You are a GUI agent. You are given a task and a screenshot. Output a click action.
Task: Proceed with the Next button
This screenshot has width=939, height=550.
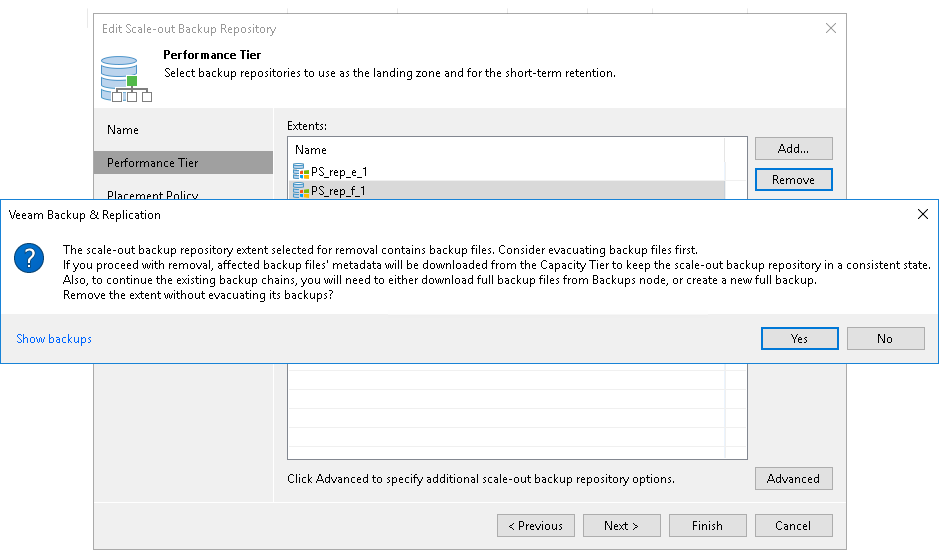tap(619, 526)
